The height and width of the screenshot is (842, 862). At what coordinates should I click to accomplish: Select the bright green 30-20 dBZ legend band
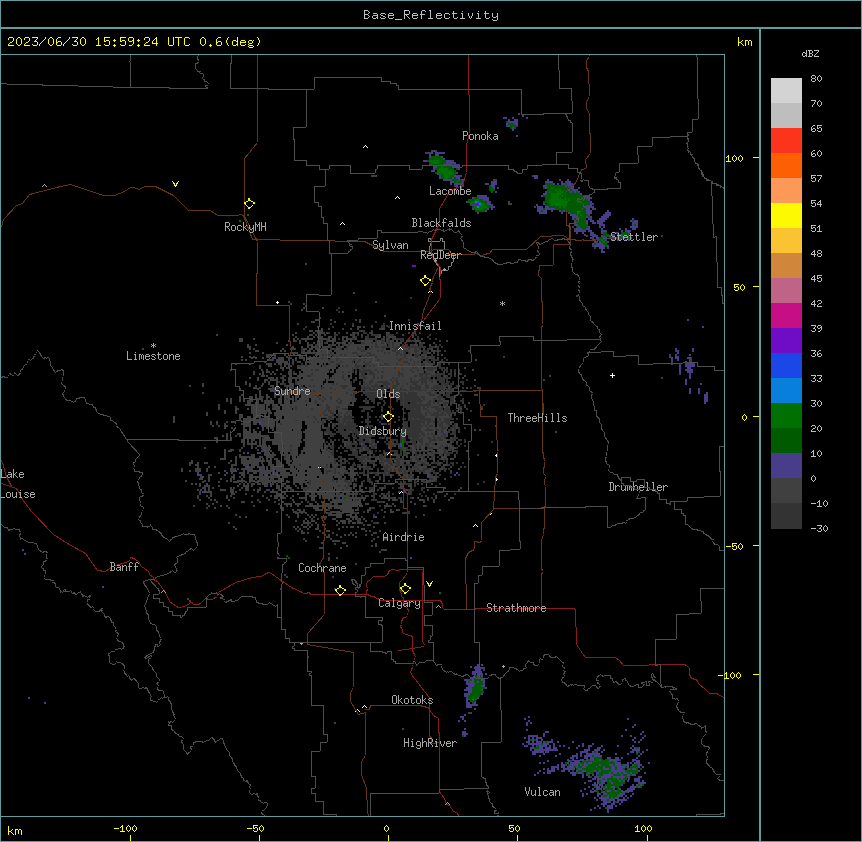[786, 416]
